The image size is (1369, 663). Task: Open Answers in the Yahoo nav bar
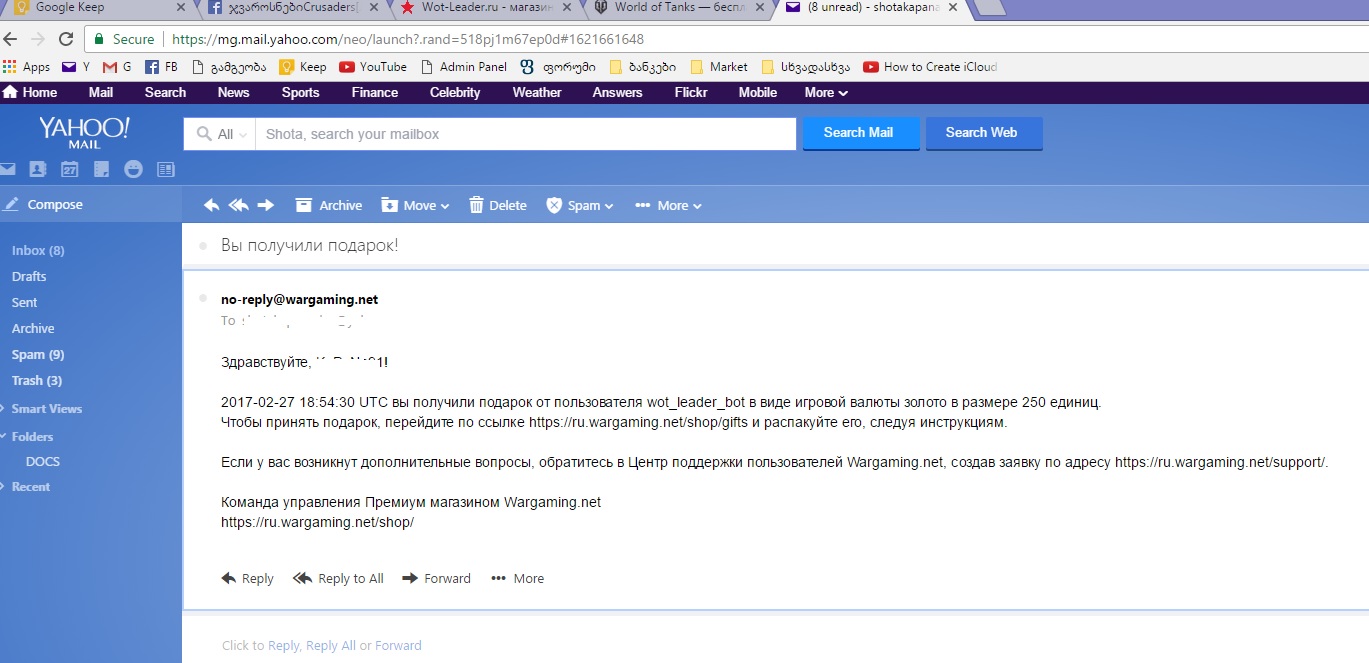[617, 92]
